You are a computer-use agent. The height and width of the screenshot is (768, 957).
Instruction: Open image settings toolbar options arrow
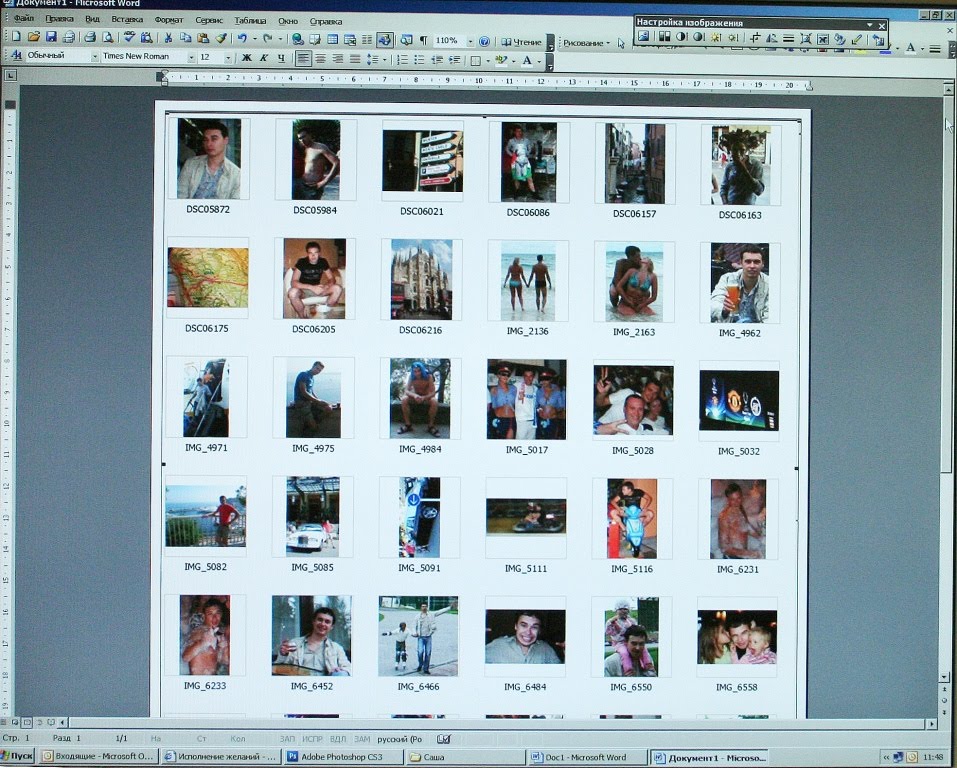point(869,24)
